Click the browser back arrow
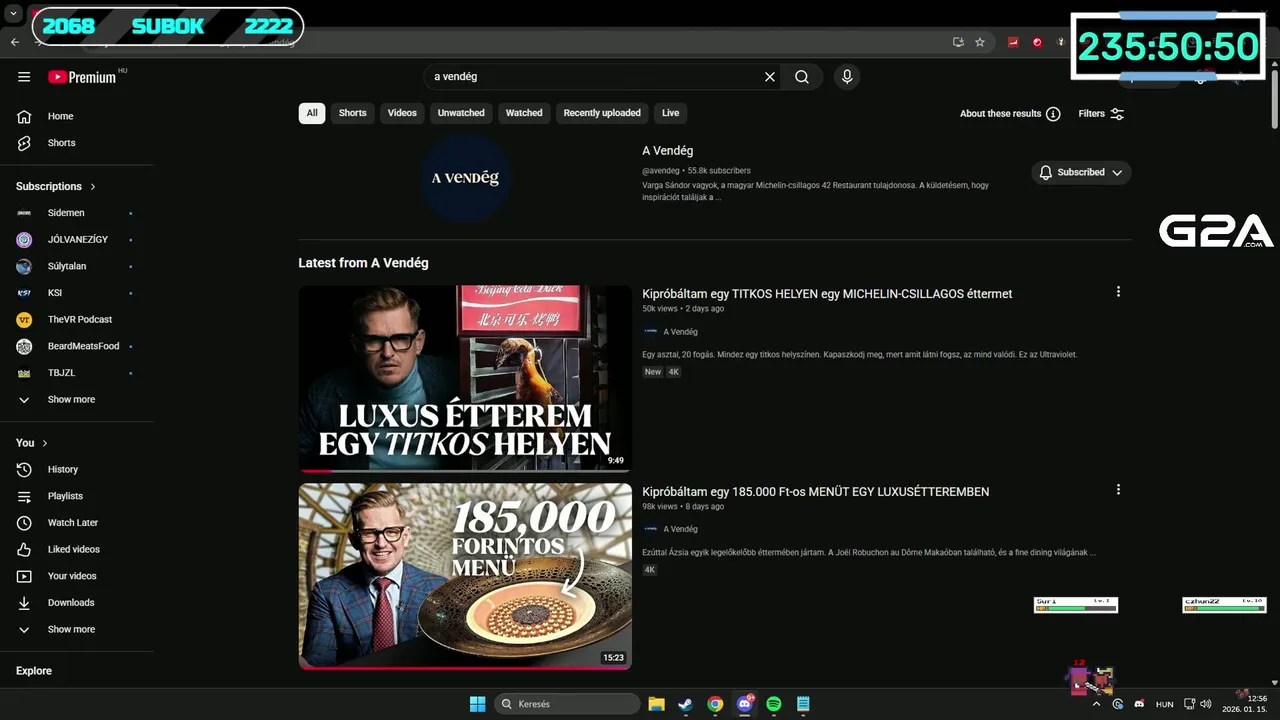The height and width of the screenshot is (720, 1280). pyautogui.click(x=14, y=42)
